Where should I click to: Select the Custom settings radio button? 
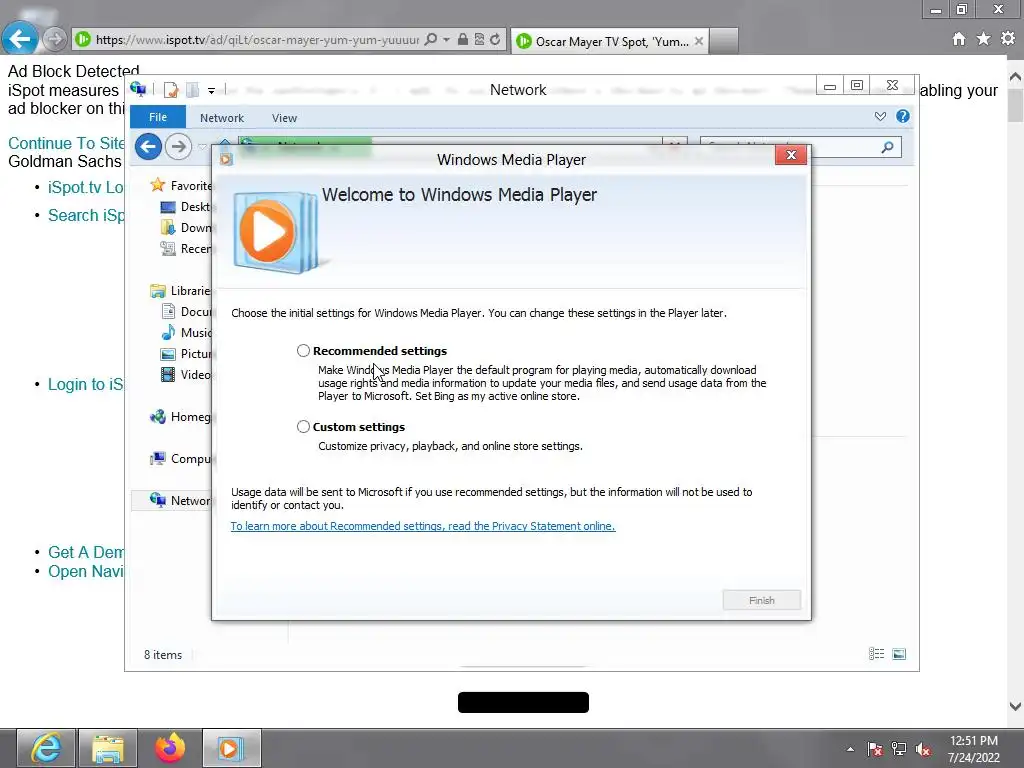click(303, 426)
